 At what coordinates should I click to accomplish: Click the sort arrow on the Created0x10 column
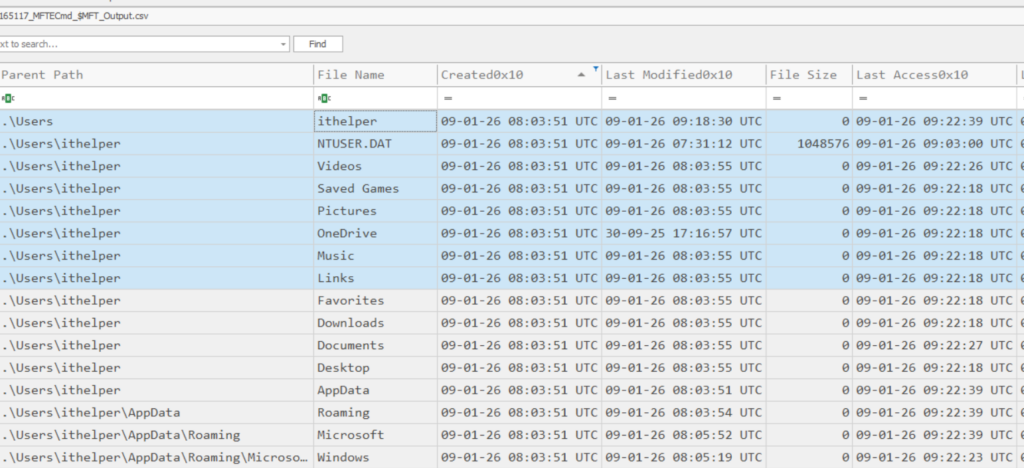[x=582, y=75]
